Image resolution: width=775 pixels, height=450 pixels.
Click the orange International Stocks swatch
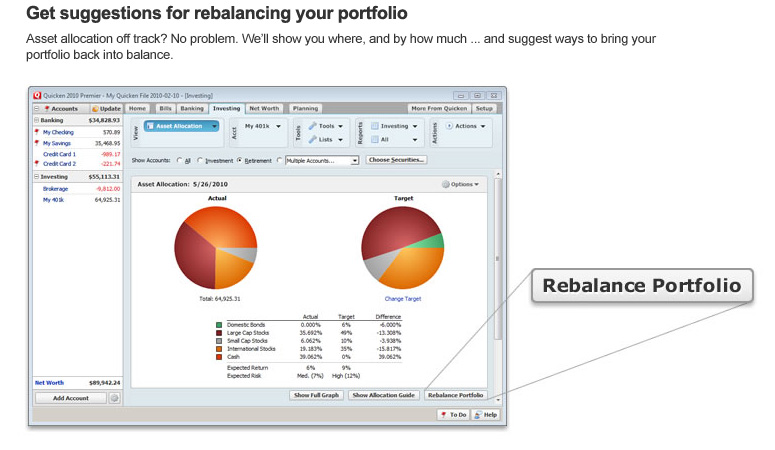pos(219,349)
